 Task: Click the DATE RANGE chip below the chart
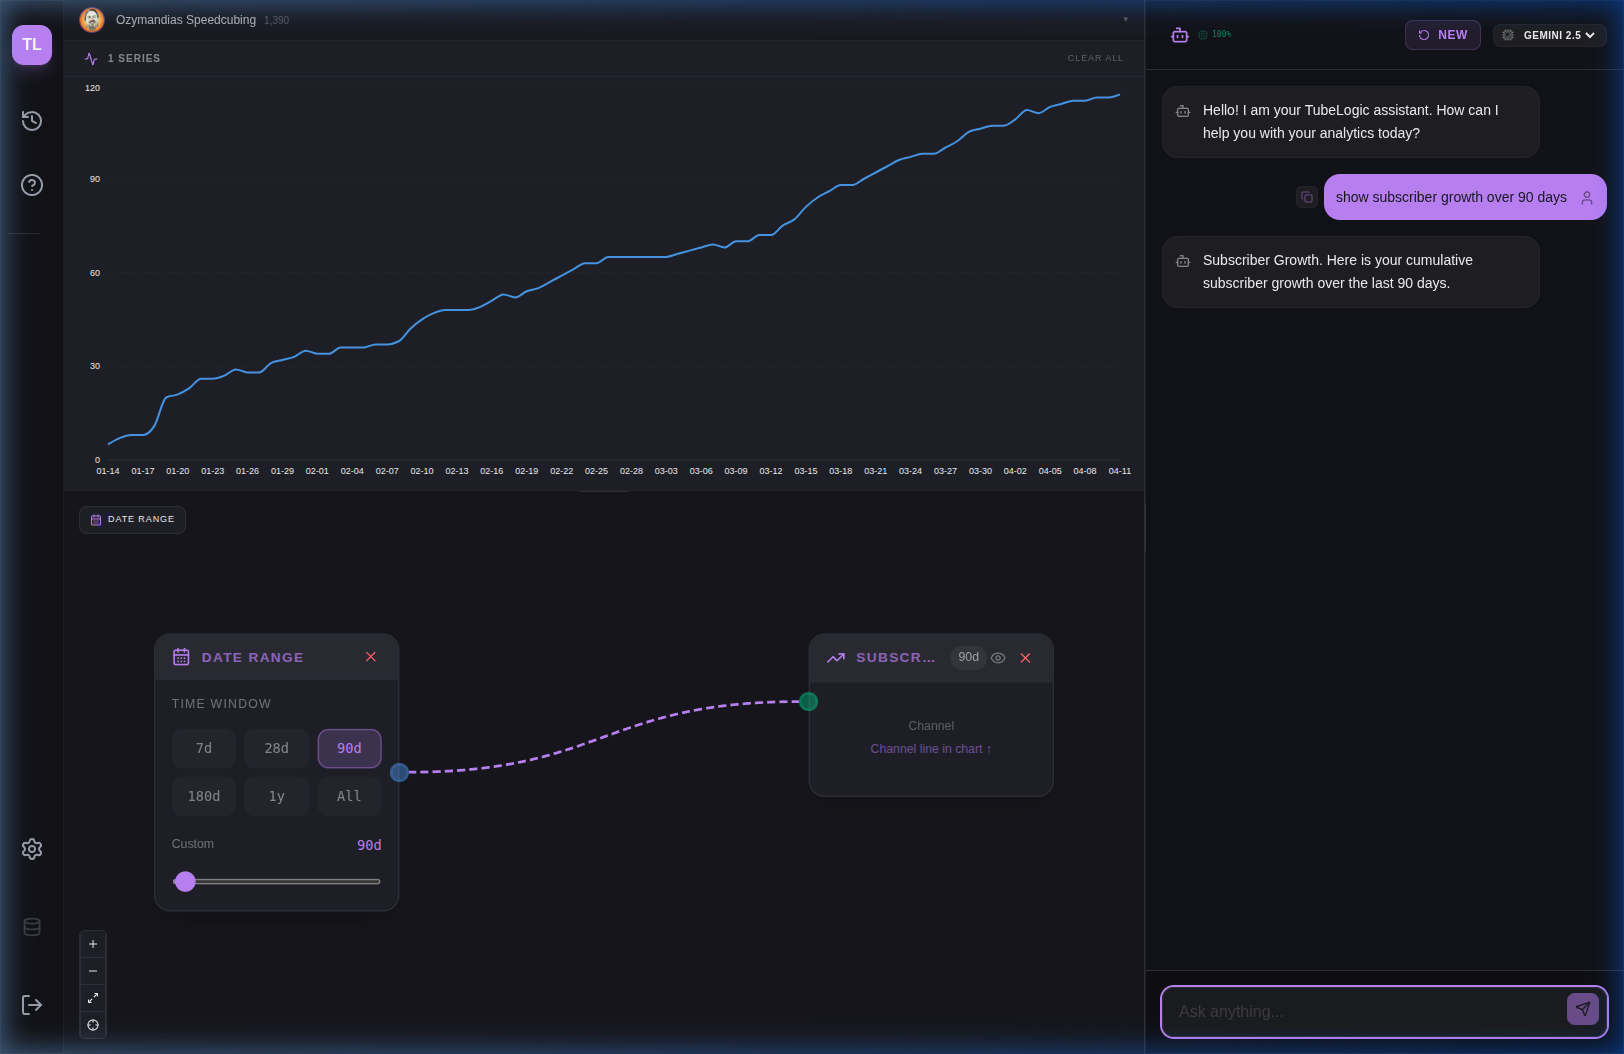coord(132,519)
